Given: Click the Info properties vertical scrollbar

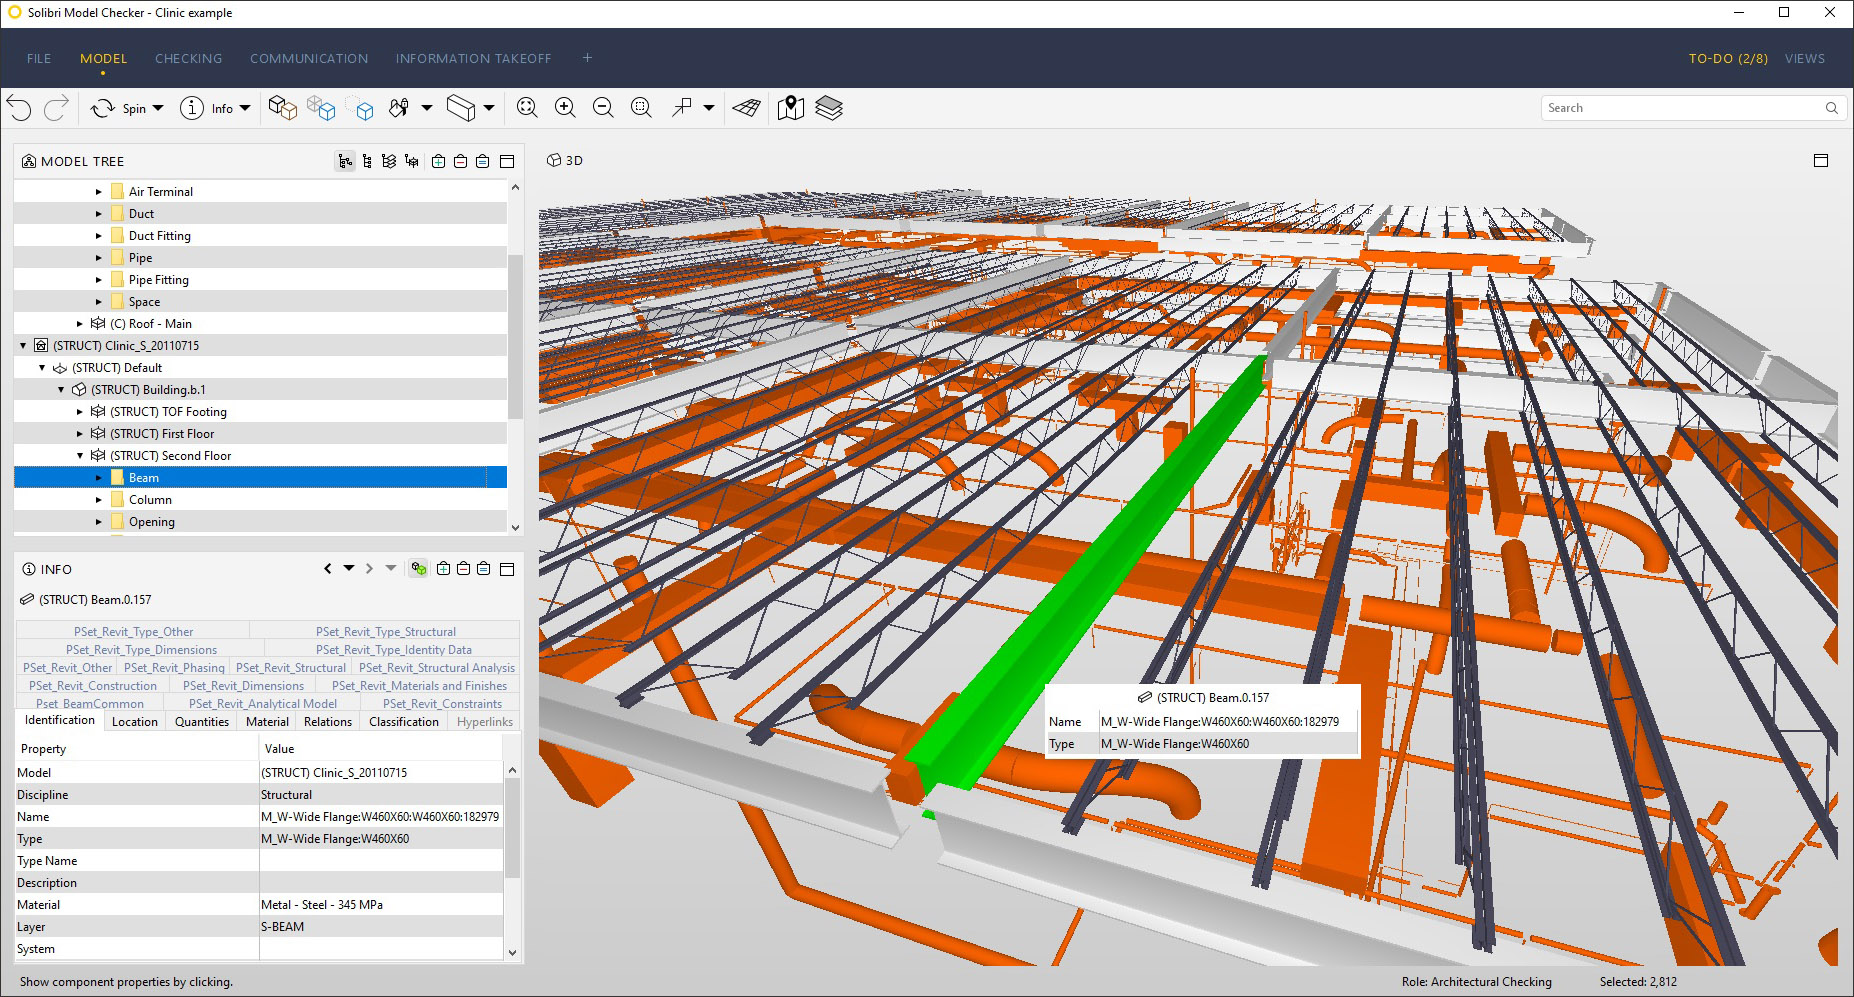Looking at the screenshot, I should pos(512,827).
